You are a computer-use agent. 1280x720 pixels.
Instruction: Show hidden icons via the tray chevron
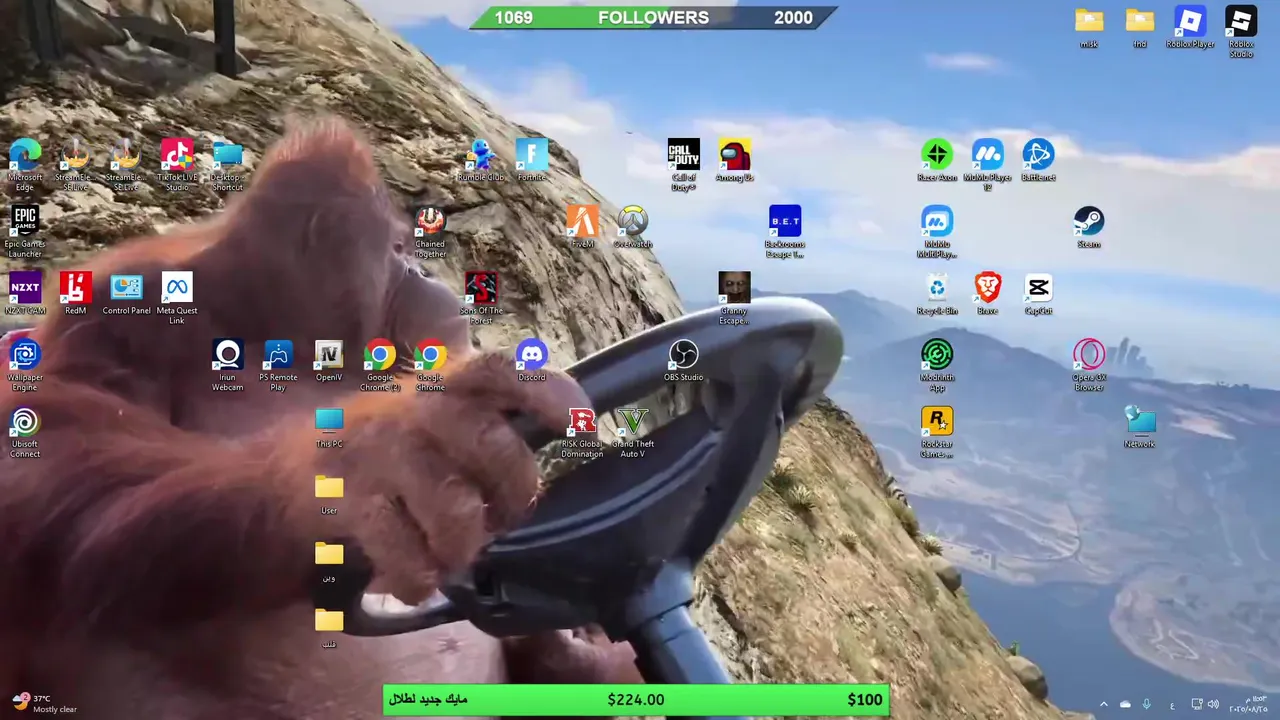coord(1103,704)
